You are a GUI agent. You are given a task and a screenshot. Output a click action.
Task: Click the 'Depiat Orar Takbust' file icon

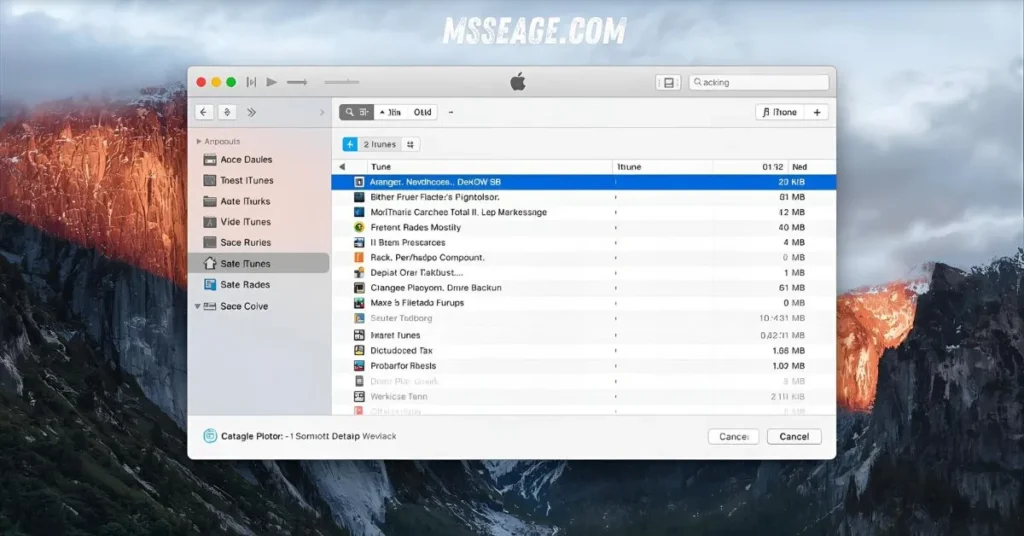[x=359, y=272]
